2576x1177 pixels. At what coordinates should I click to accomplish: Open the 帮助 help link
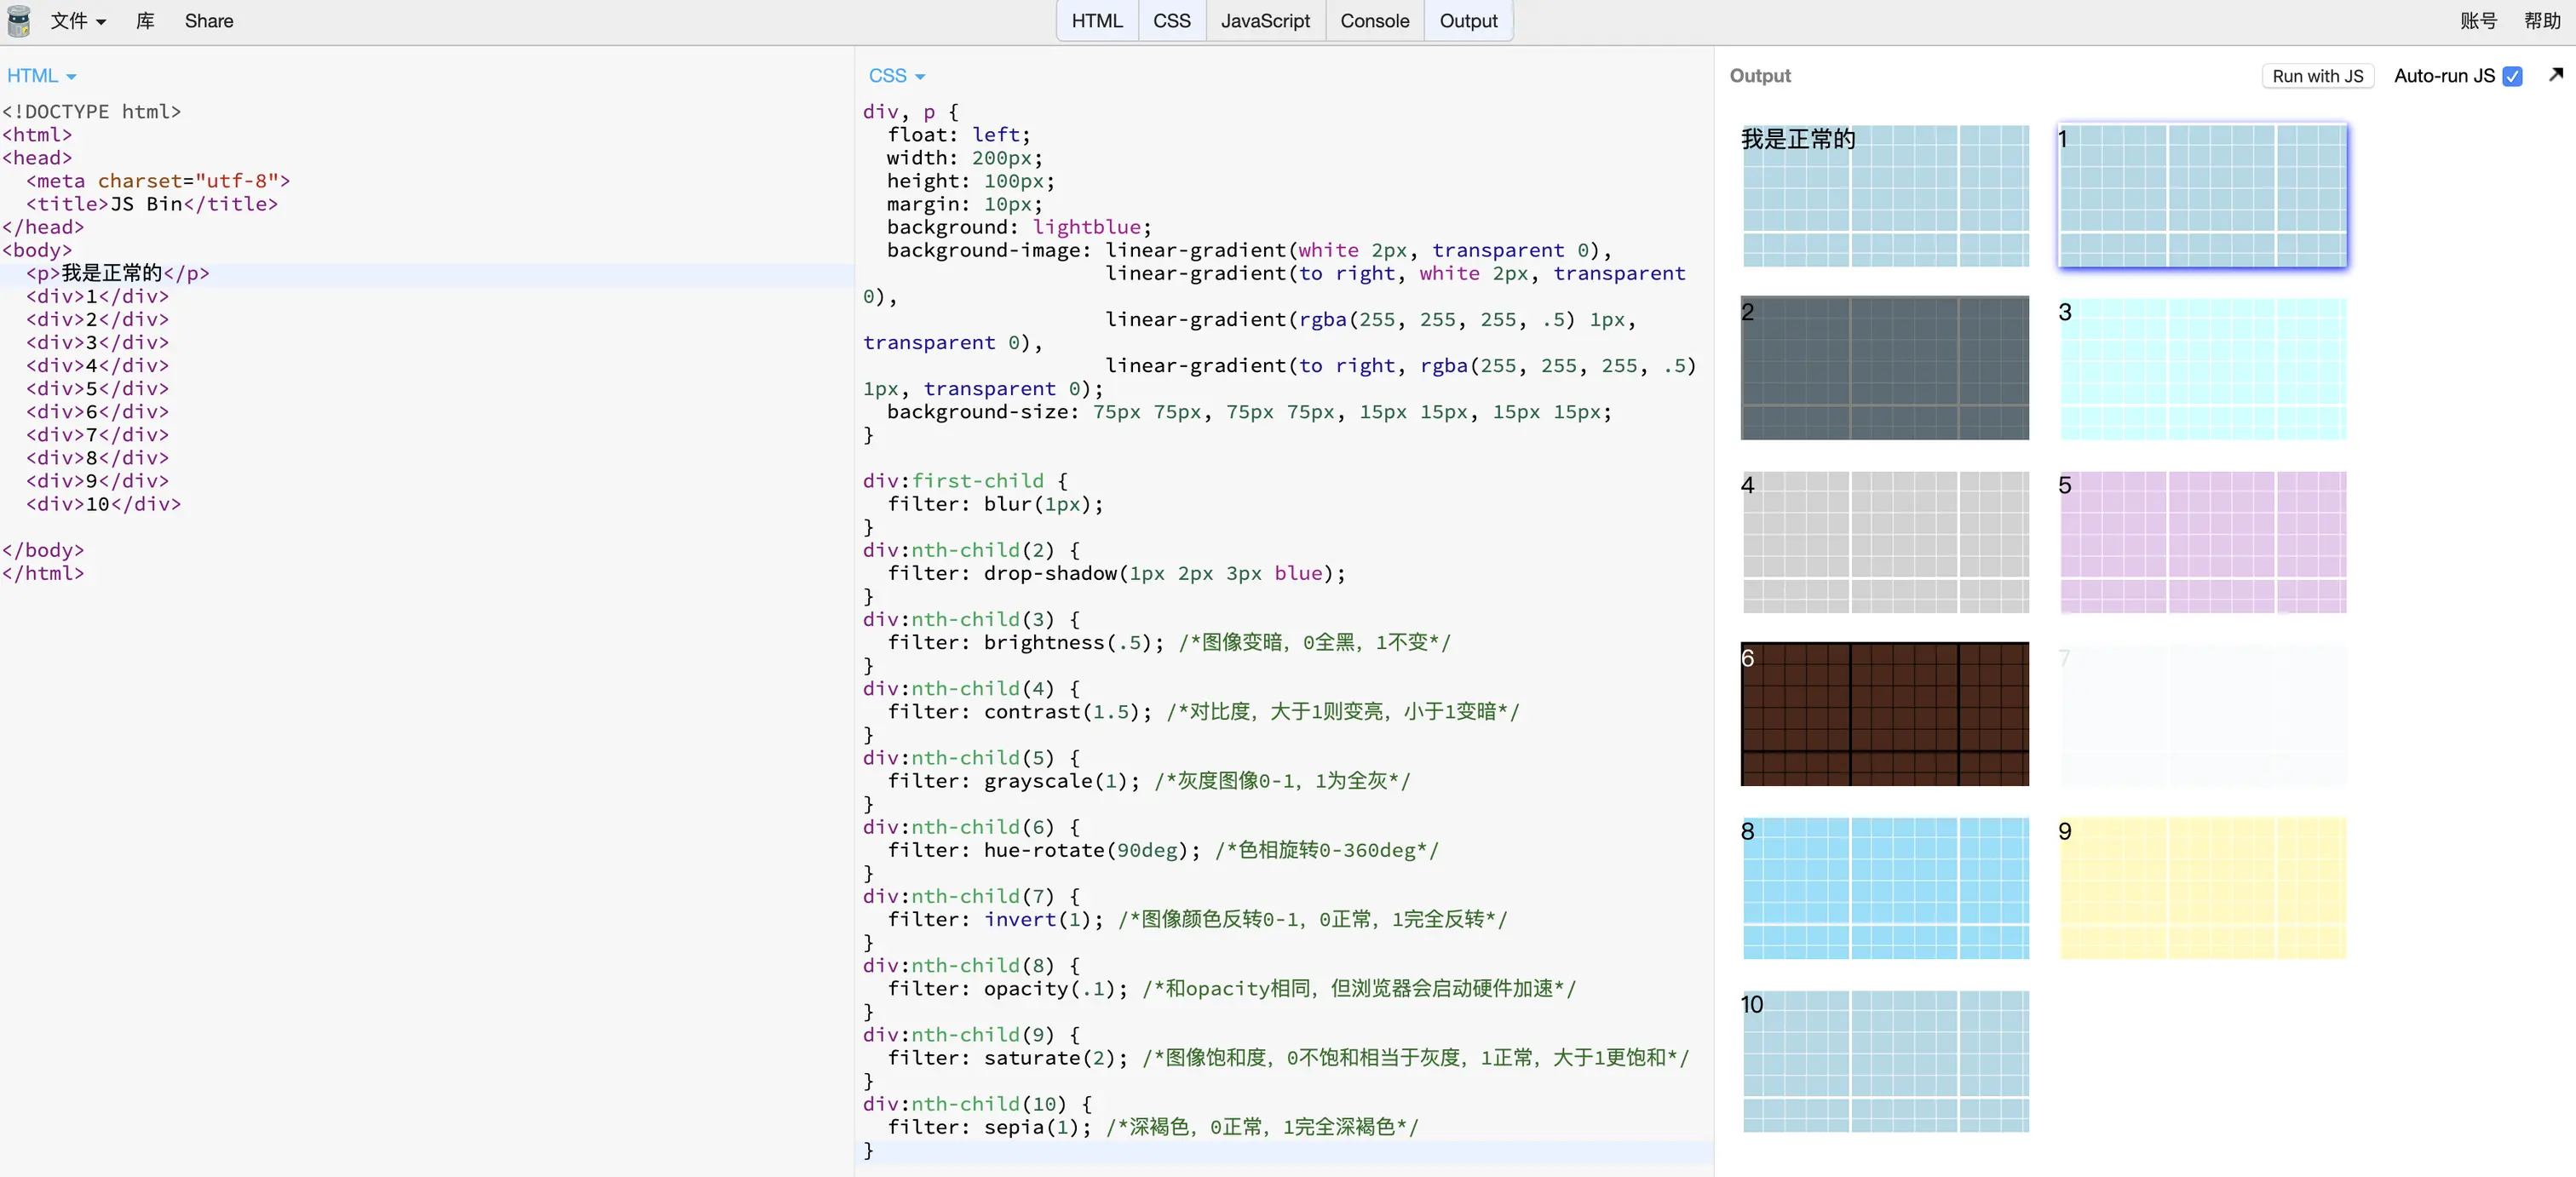[x=2541, y=21]
